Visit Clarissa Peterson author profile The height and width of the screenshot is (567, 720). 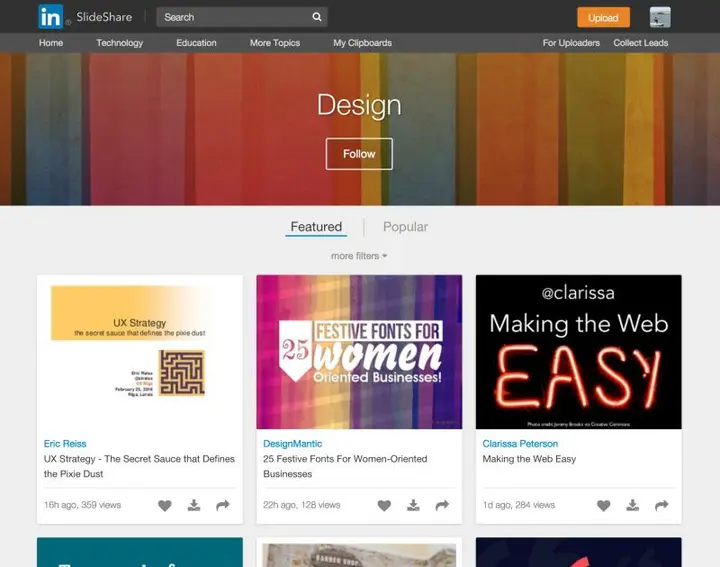pos(520,443)
